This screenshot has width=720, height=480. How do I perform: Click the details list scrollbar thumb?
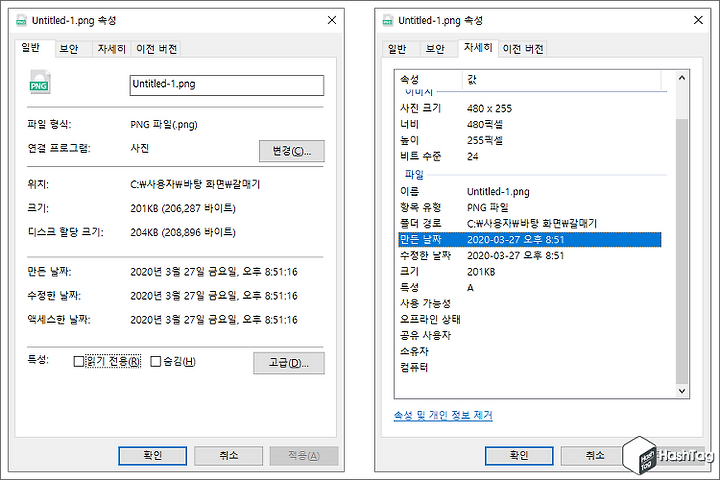[x=682, y=250]
